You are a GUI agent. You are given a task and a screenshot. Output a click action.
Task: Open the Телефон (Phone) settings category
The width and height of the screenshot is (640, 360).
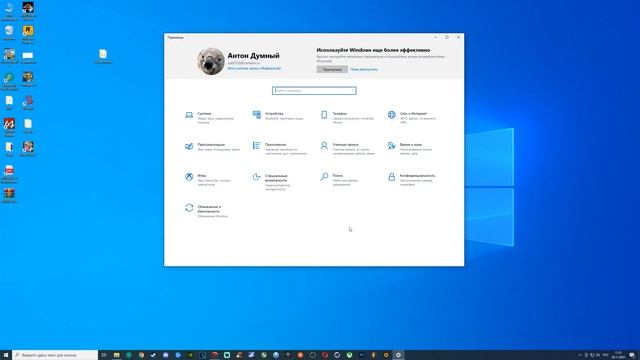click(x=347, y=118)
